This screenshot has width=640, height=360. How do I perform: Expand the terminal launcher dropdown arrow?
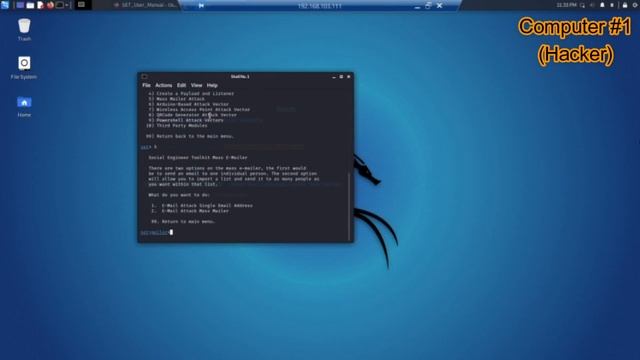(67, 5)
